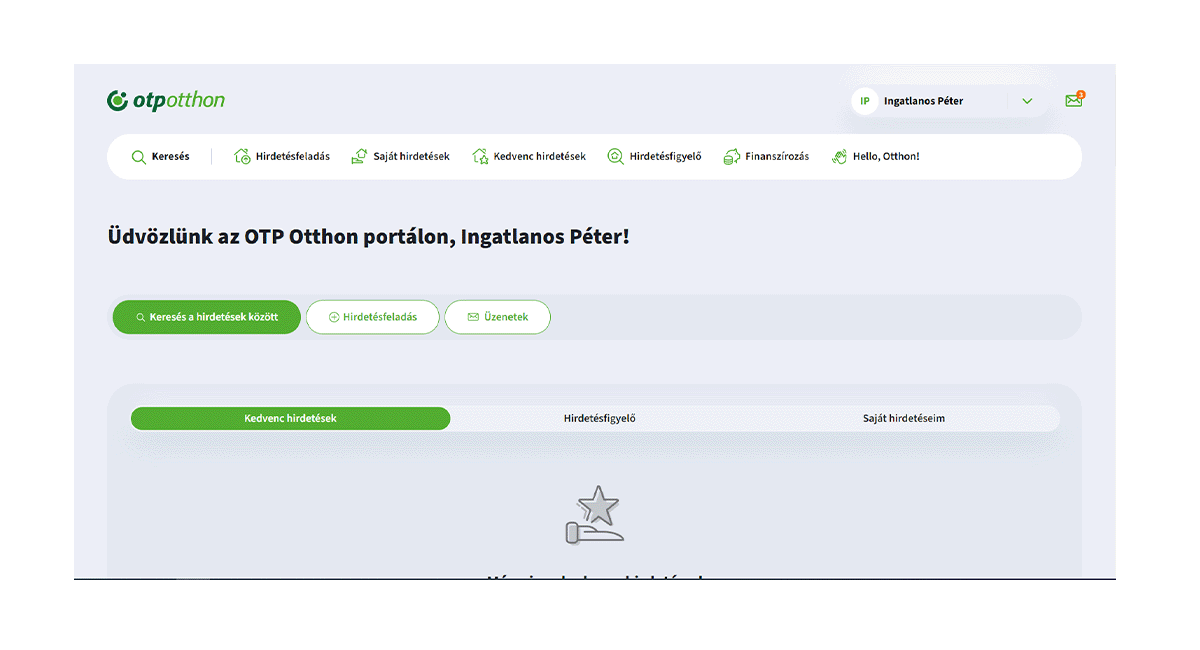Click the Hirdetésfigyelő magnifier-house icon
1200x650 pixels.
coord(616,157)
